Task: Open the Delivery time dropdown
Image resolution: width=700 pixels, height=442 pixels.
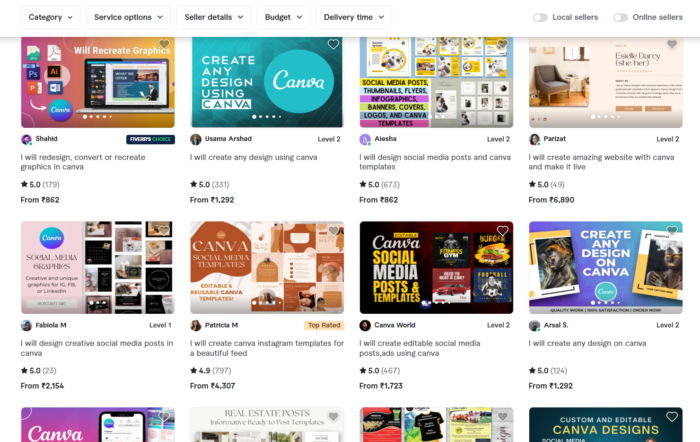Action: pyautogui.click(x=354, y=17)
